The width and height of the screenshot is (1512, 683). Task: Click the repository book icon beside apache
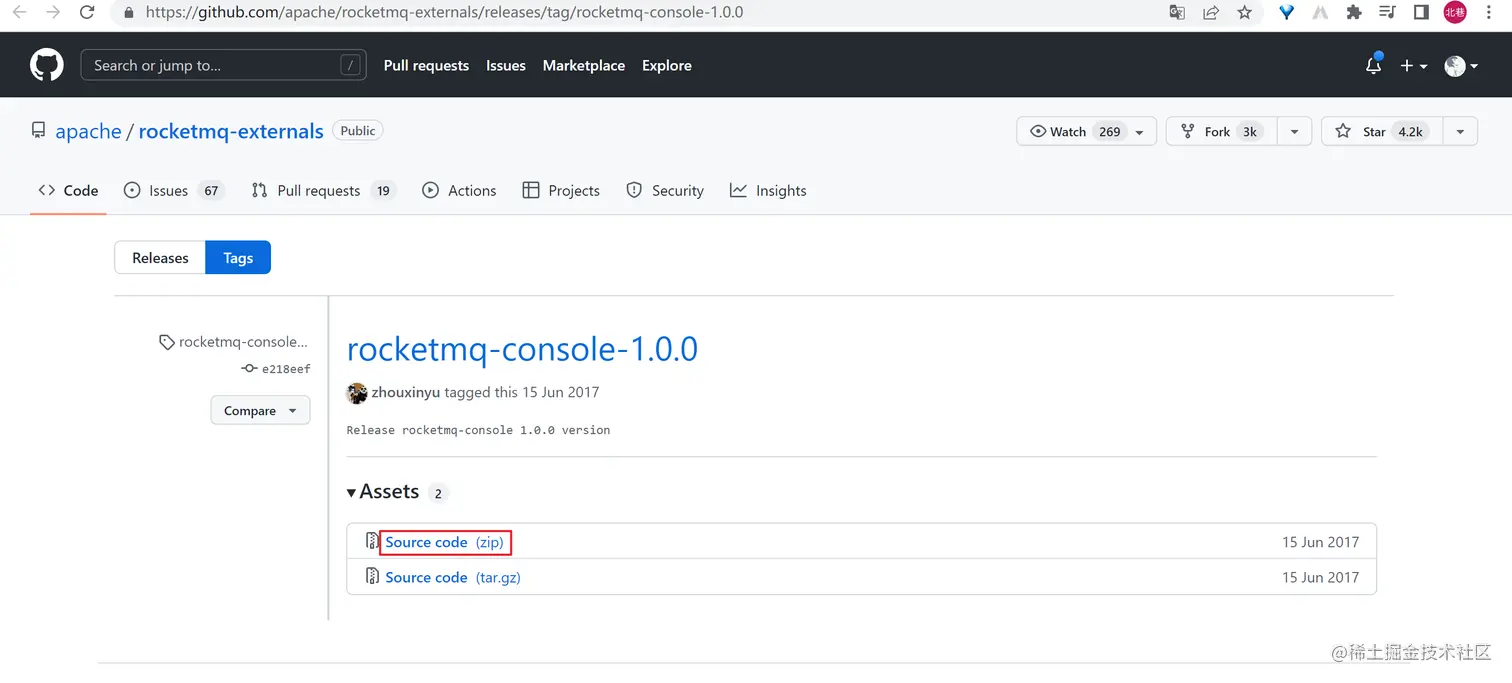tap(38, 131)
